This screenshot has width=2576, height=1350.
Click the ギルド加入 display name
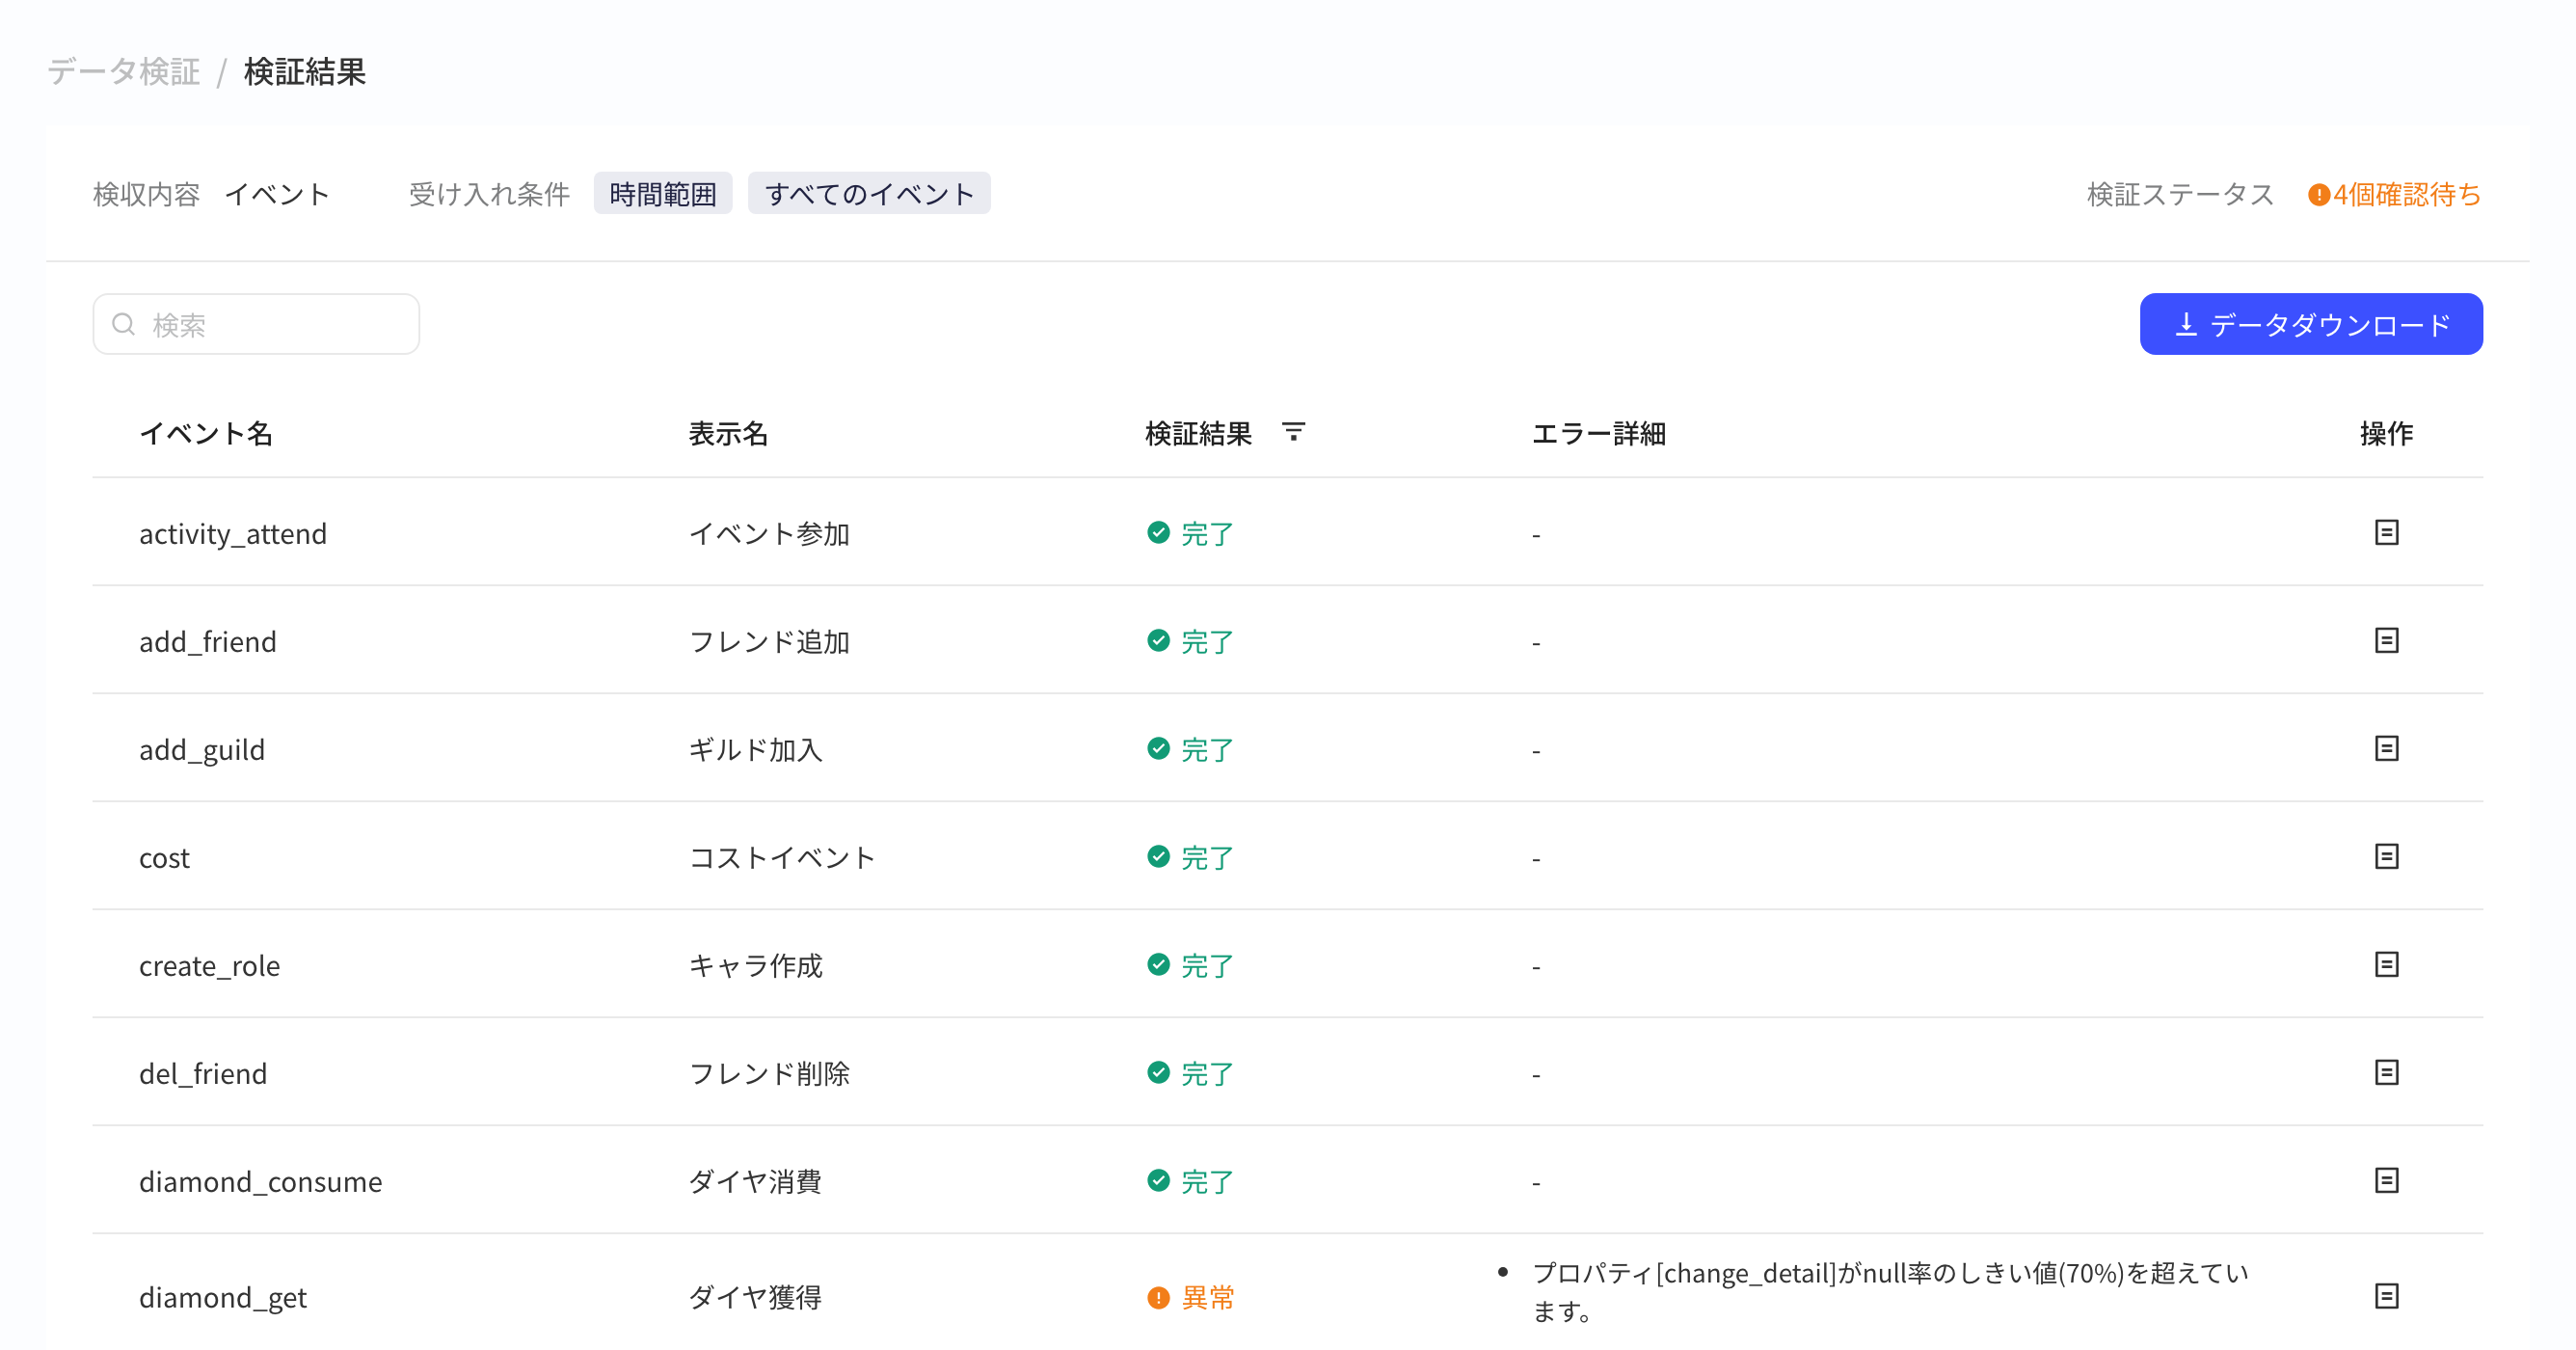click(x=755, y=749)
